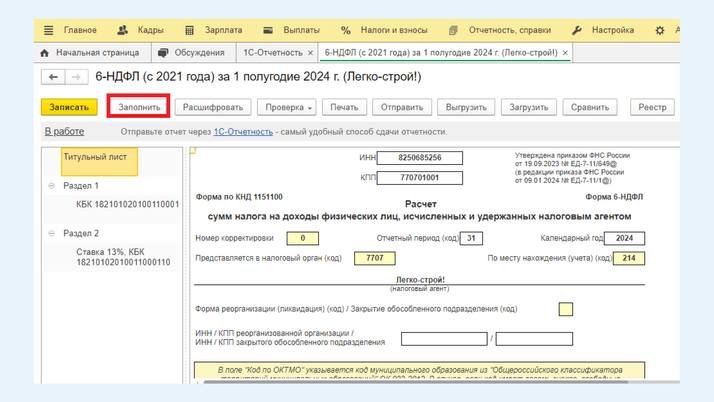Image resolution: width=714 pixels, height=402 pixels.
Task: Click the Зарплата calculator icon
Action: pos(189,31)
